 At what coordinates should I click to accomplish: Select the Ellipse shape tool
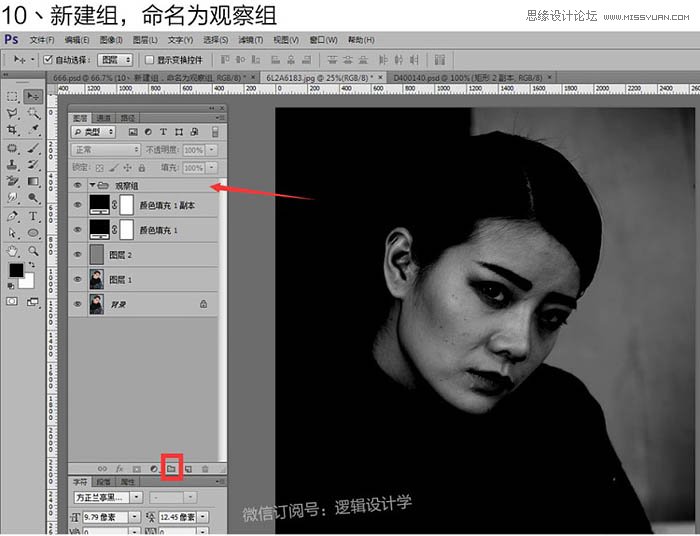(x=33, y=233)
